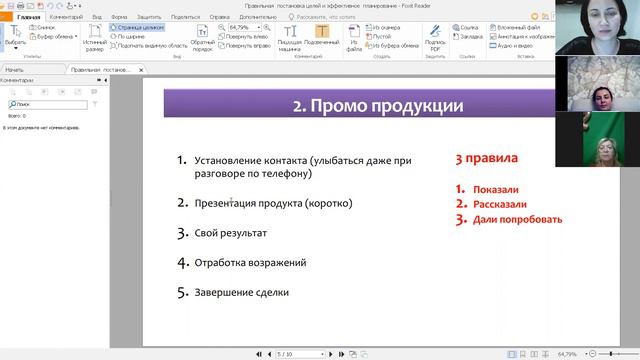640x360 pixels.
Task: Click the comments filter funnel icon
Action: 95,104
